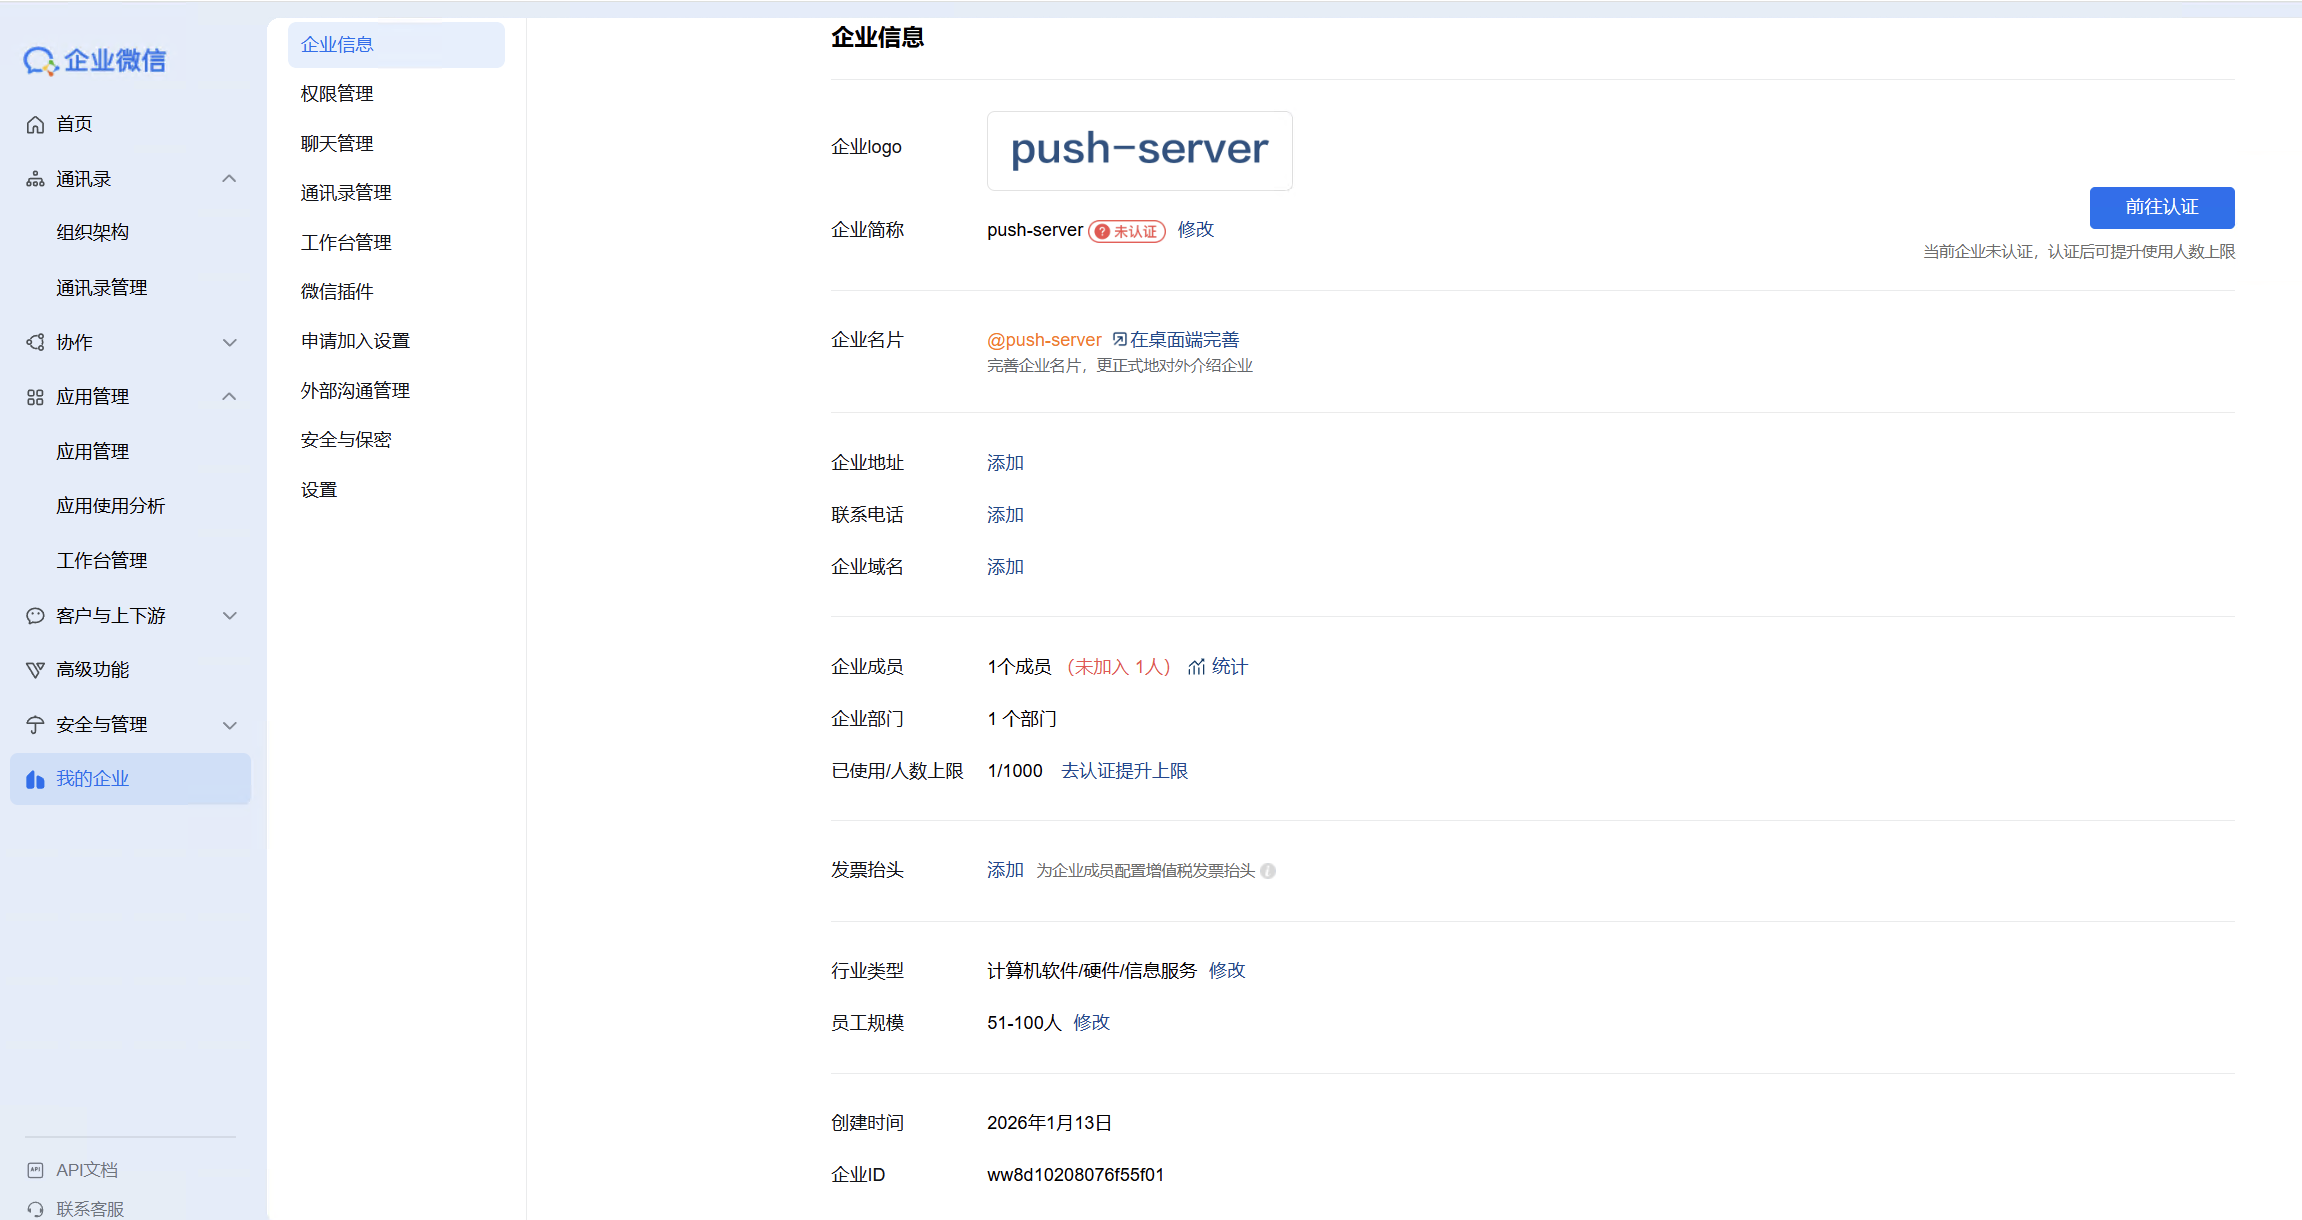Click the 客户与上下游 chat bubble icon
Viewport: 2302px width, 1220px height.
[35, 615]
